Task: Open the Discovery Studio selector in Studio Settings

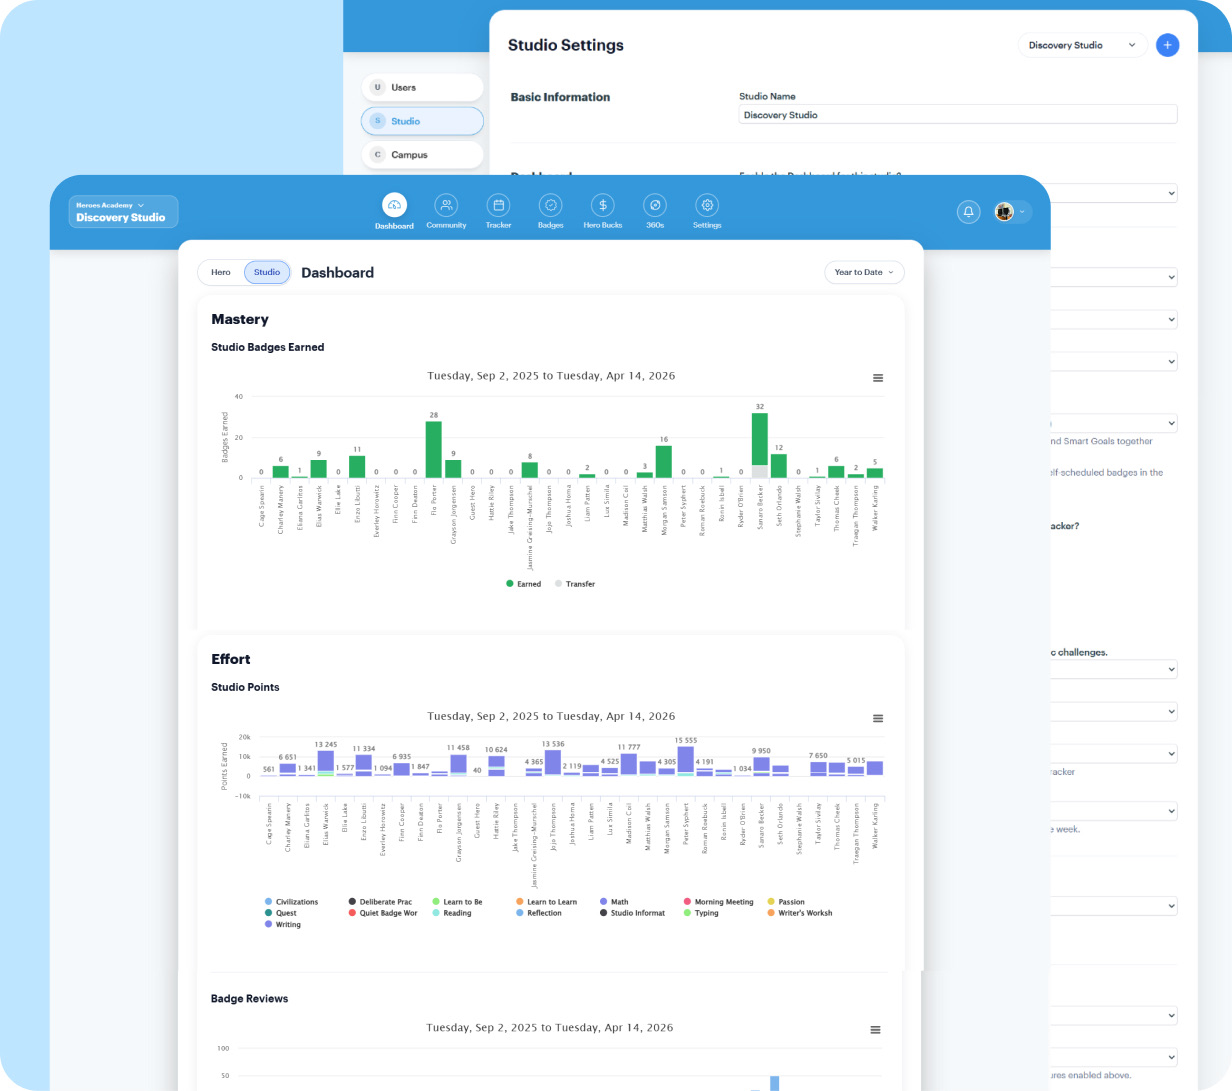Action: pos(1082,45)
